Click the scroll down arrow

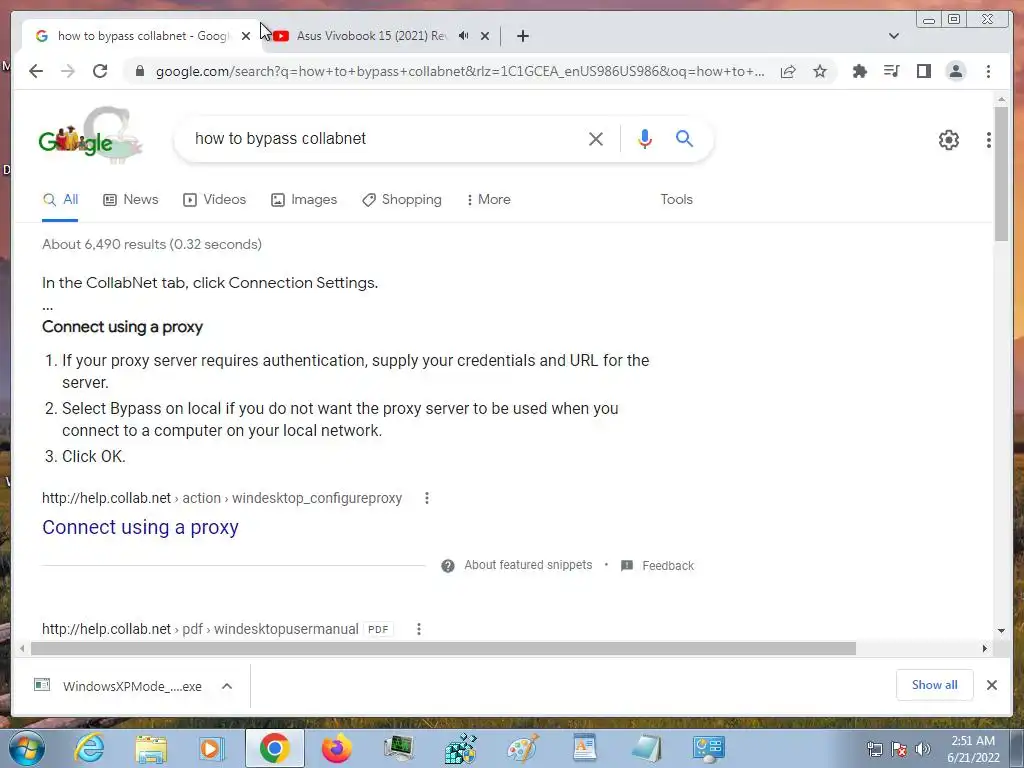coord(1001,631)
